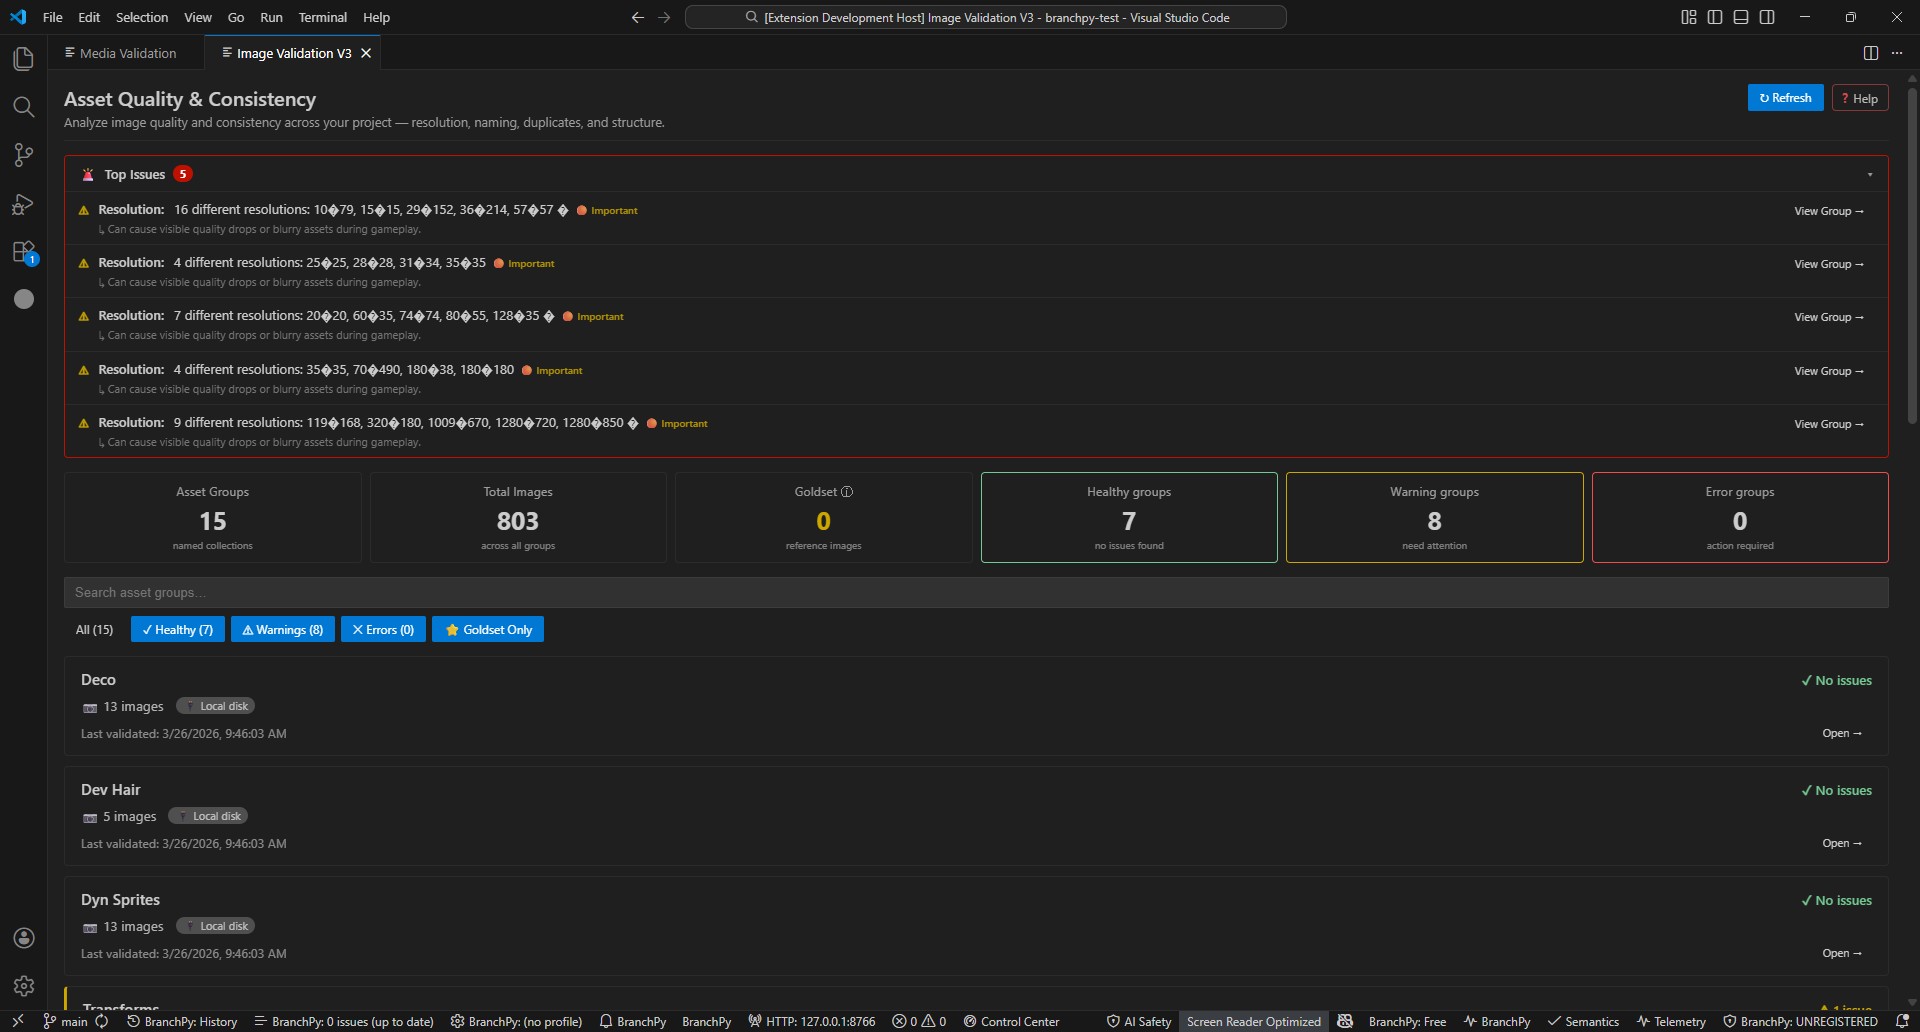Click the main branch status item
Viewport: 1920px width, 1032px height.
[66, 1021]
